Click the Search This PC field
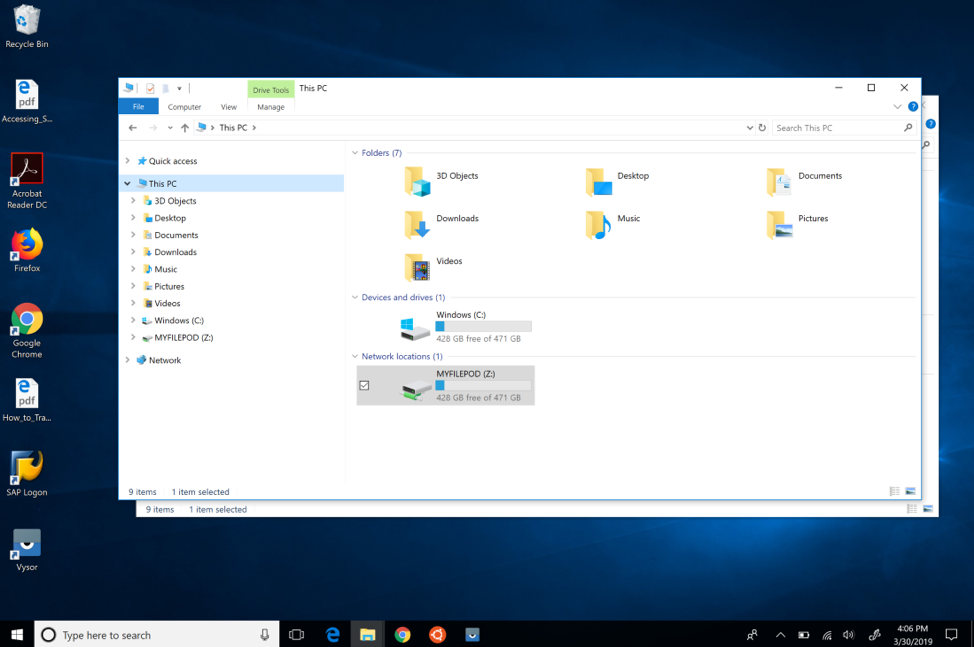The width and height of the screenshot is (974, 647). [836, 128]
